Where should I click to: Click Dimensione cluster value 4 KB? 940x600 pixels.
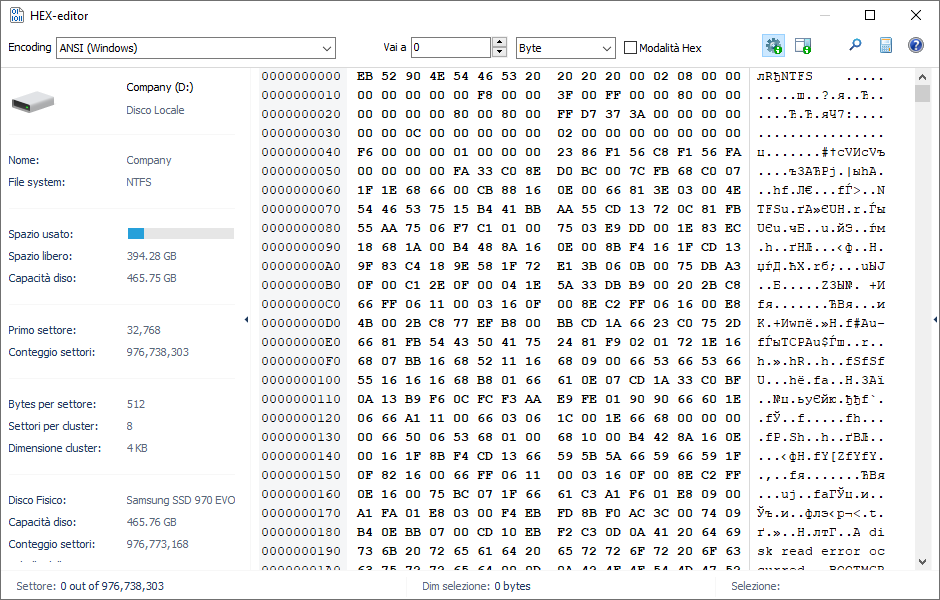pos(137,448)
